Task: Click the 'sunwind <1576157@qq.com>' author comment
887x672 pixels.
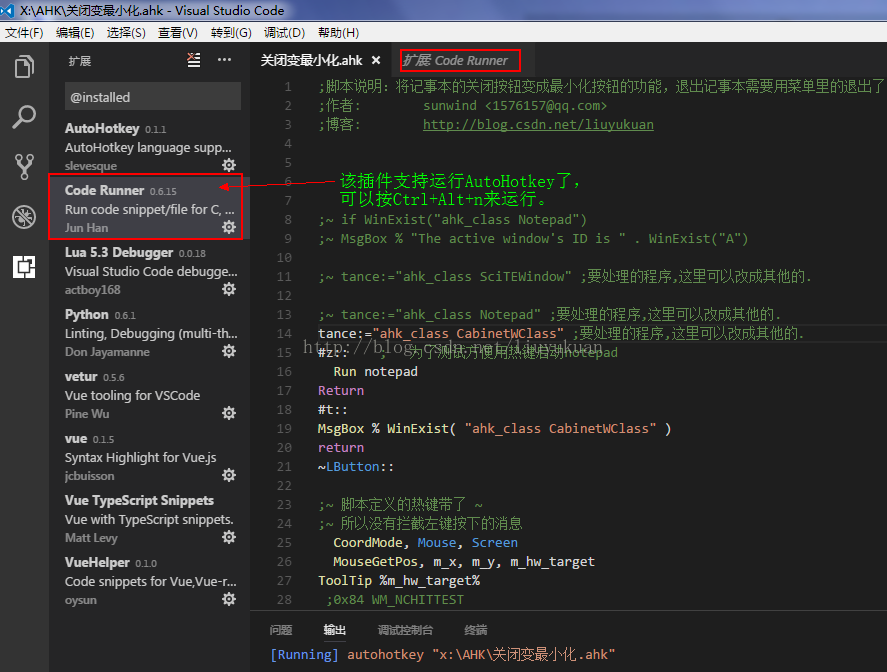Action: [515, 106]
